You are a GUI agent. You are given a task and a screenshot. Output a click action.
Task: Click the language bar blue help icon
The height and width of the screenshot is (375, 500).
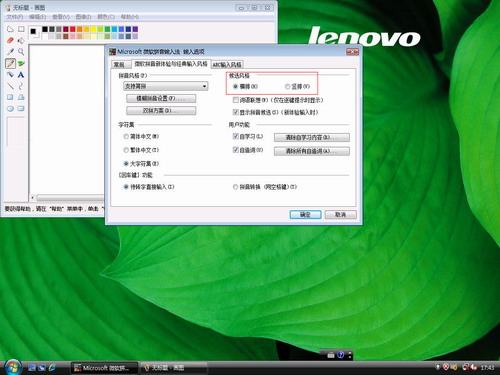tap(340, 355)
